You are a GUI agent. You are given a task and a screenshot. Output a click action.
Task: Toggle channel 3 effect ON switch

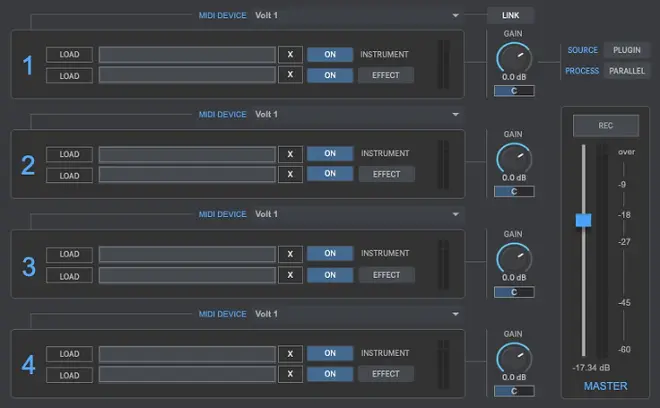click(x=330, y=275)
